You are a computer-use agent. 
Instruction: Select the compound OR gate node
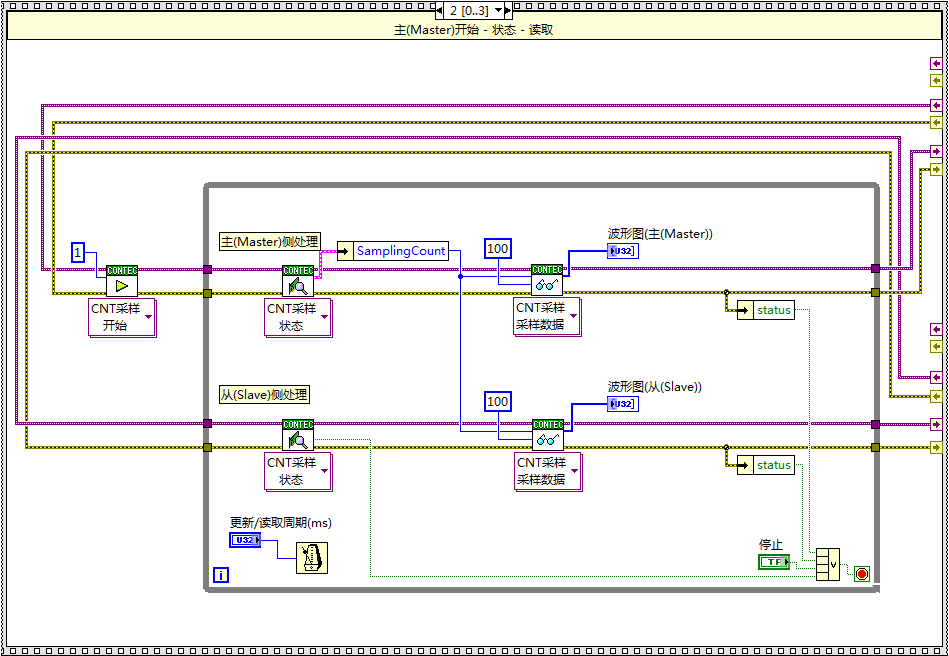click(827, 564)
